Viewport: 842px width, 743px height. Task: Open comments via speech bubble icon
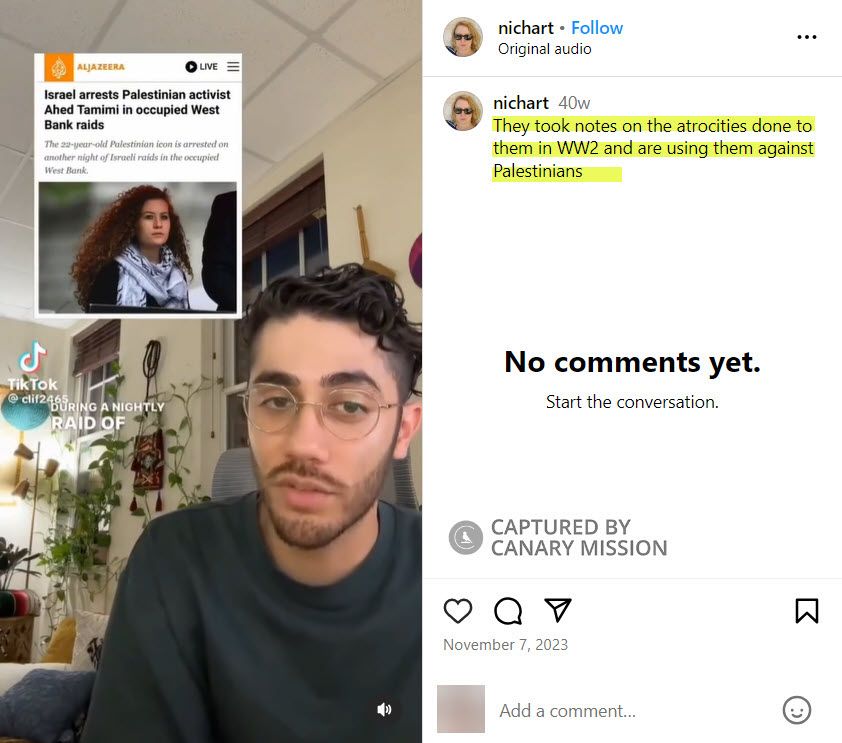click(507, 610)
